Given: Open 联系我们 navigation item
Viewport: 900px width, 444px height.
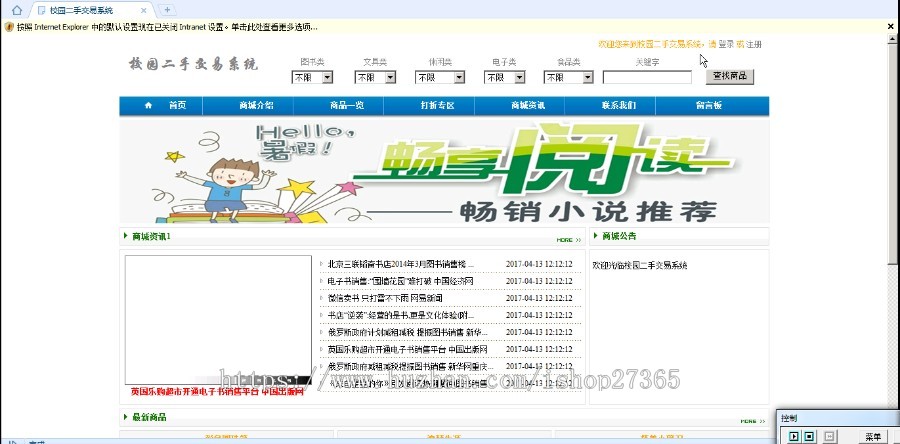Looking at the screenshot, I should click(x=619, y=106).
